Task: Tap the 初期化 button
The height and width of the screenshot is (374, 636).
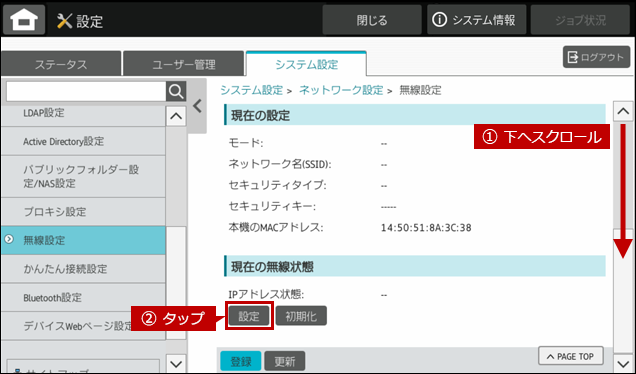Action: point(301,316)
